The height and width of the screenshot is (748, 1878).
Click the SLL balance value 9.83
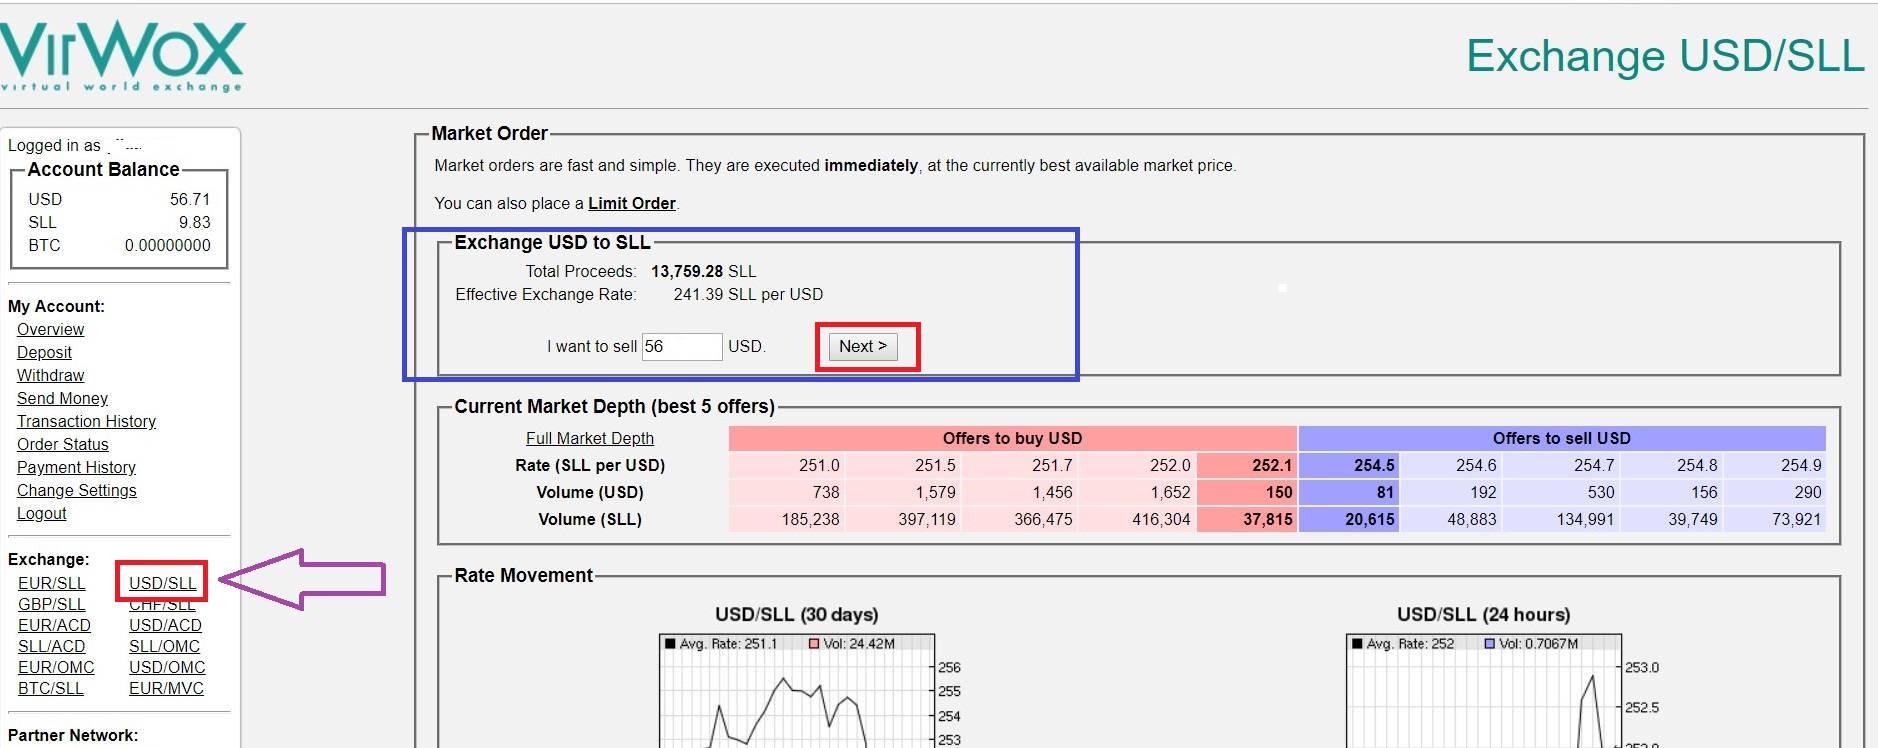pyautogui.click(x=195, y=222)
